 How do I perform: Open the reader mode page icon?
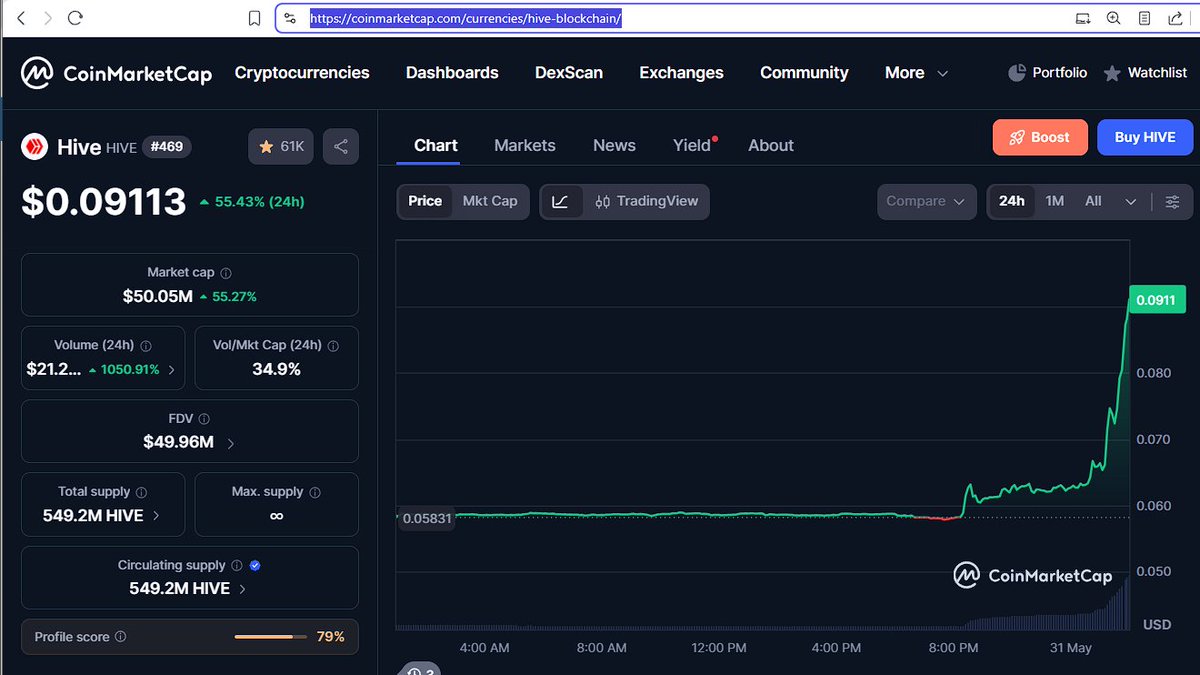[1145, 18]
